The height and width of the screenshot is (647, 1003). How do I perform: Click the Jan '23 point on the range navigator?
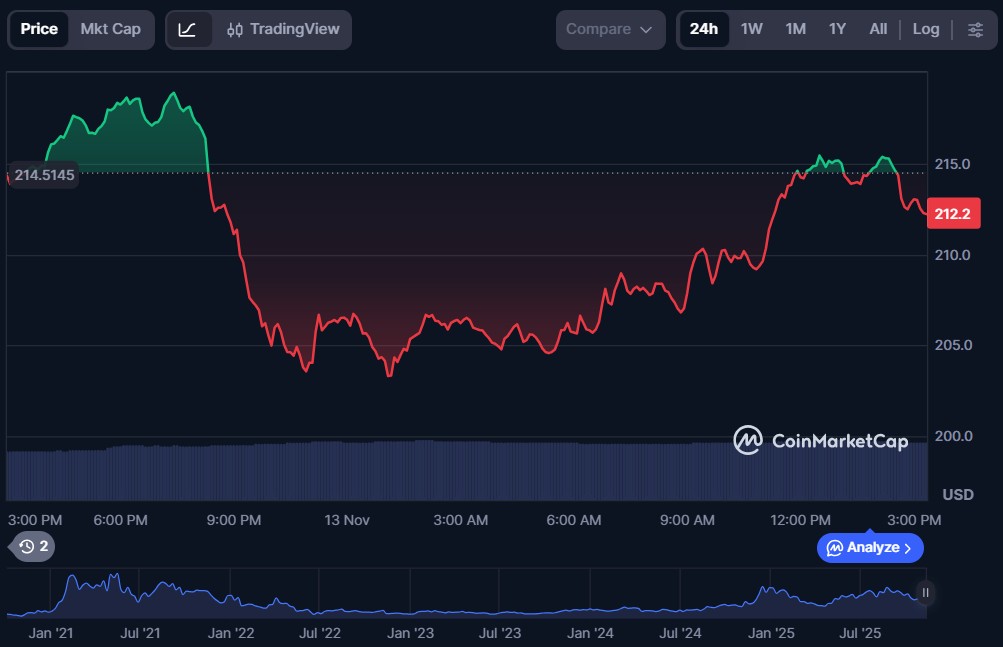tap(410, 632)
